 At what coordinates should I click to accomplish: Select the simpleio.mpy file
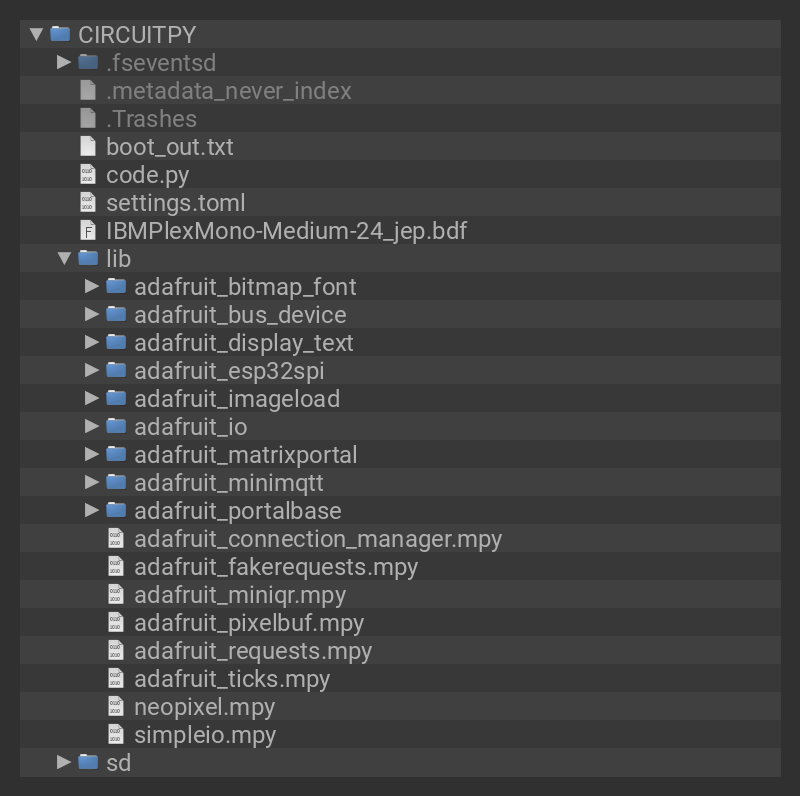pyautogui.click(x=204, y=735)
